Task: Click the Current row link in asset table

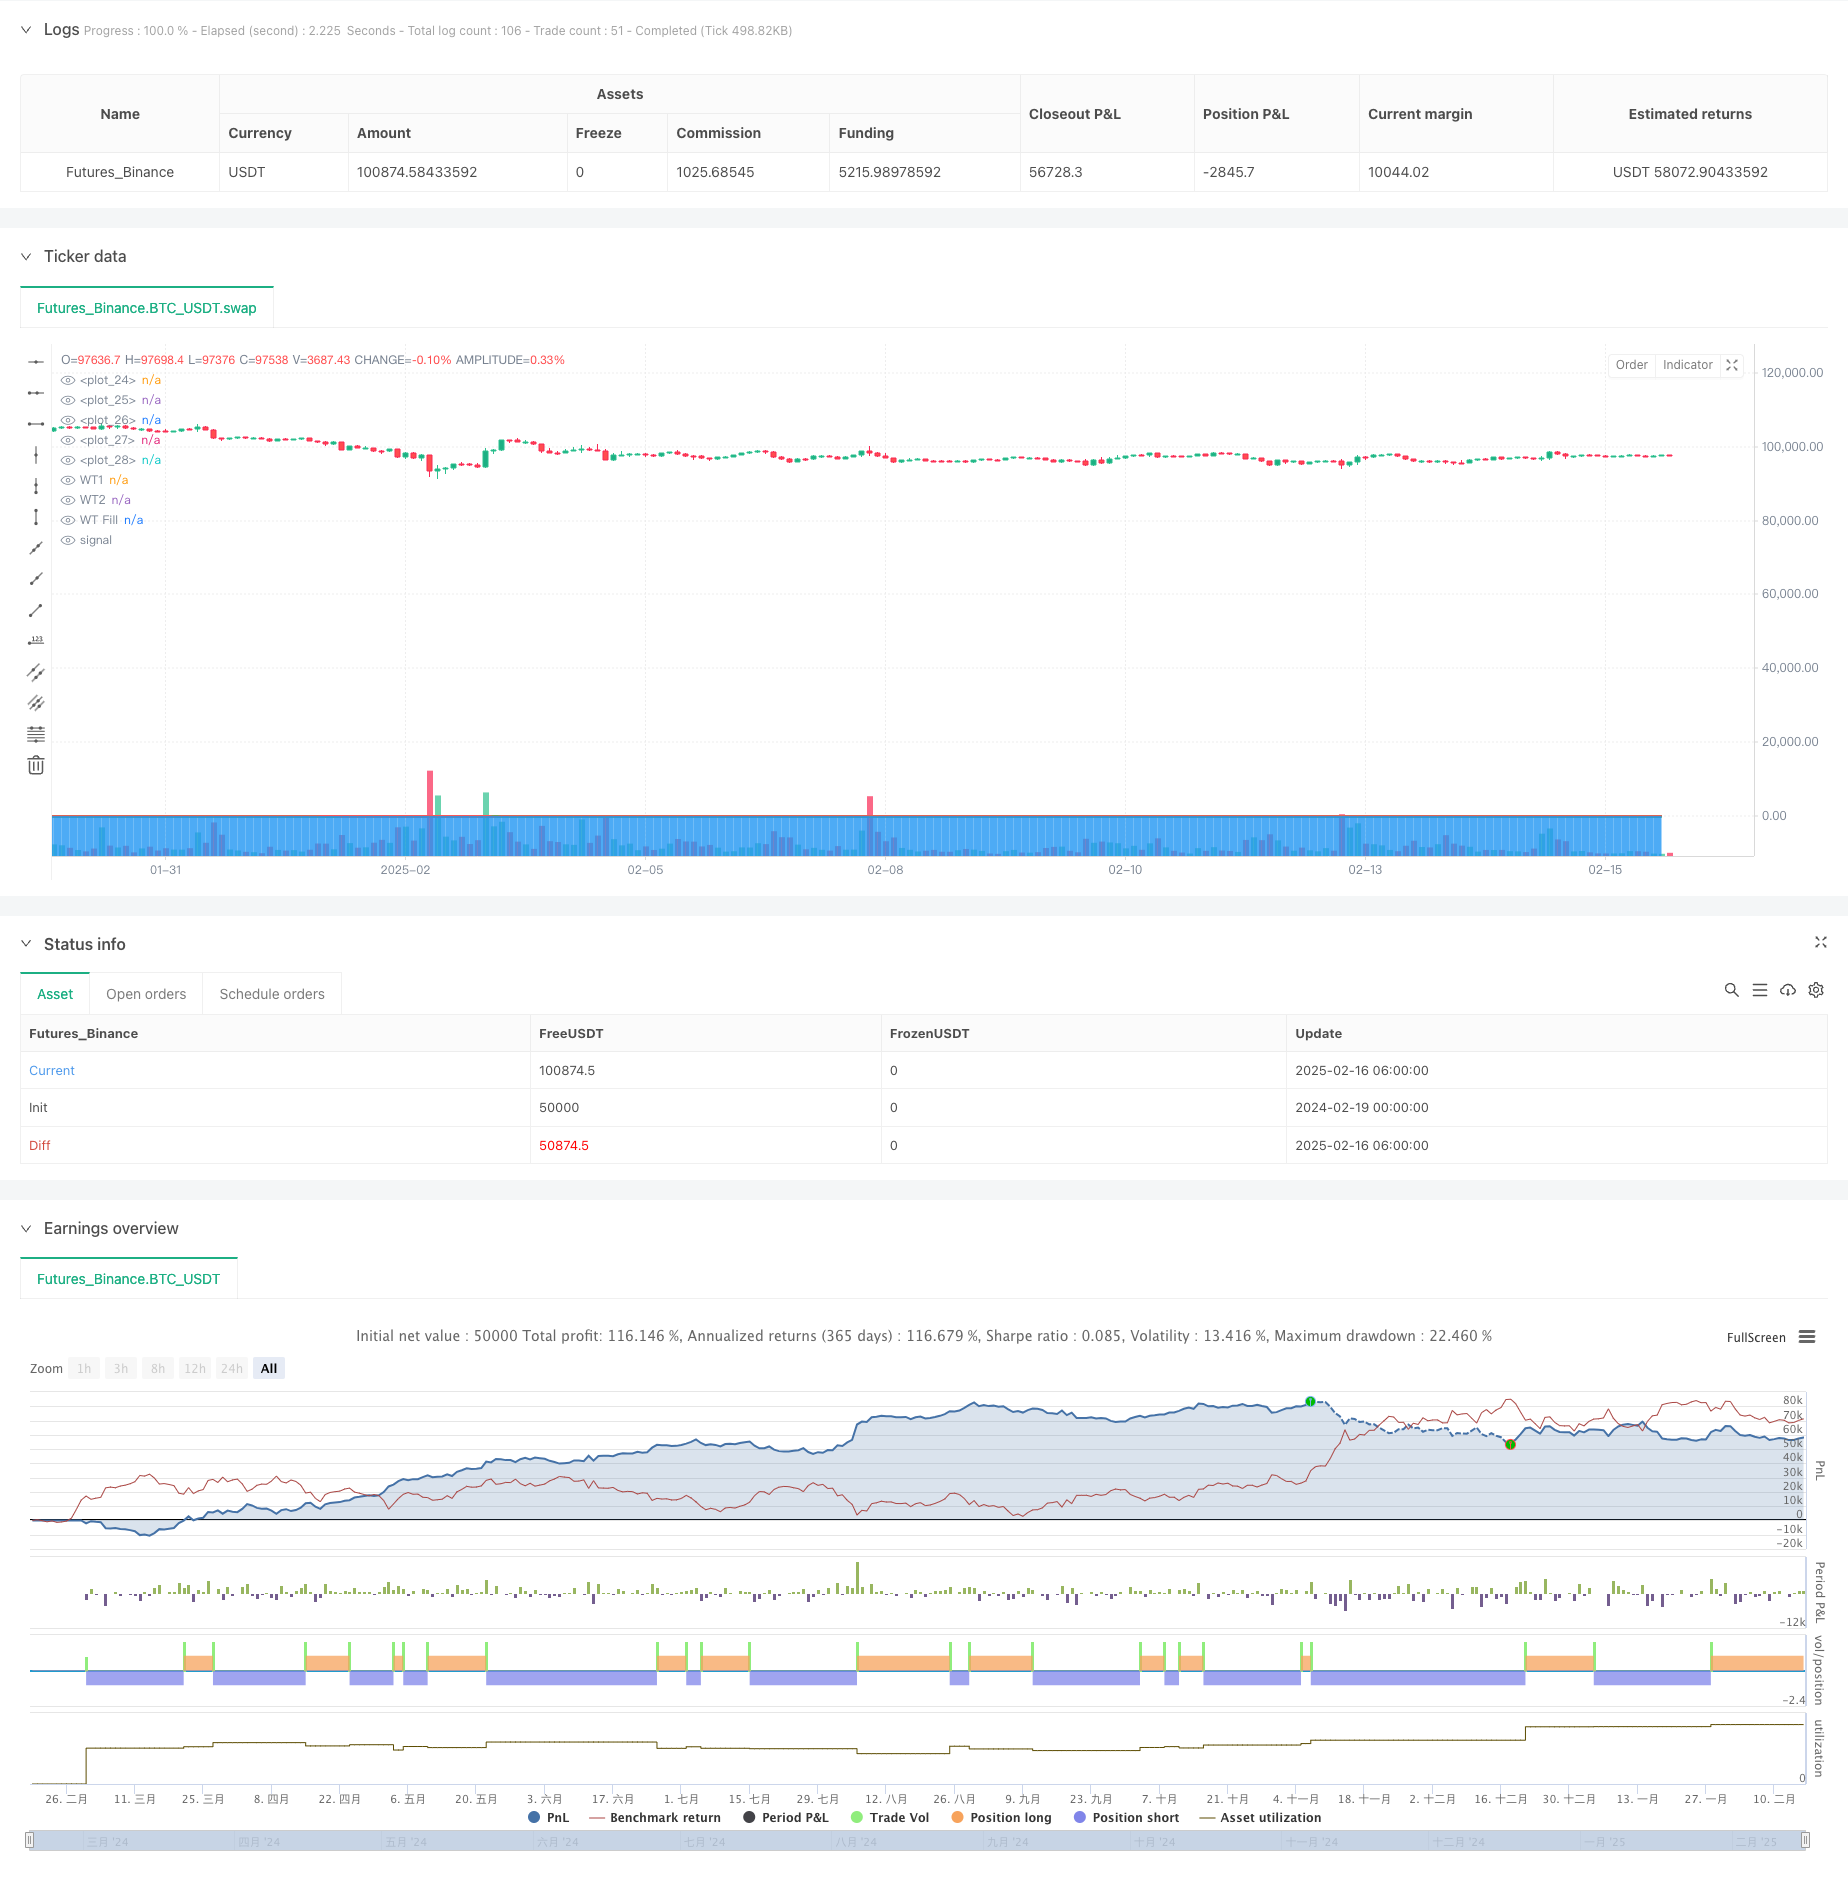Action: (x=52, y=1070)
